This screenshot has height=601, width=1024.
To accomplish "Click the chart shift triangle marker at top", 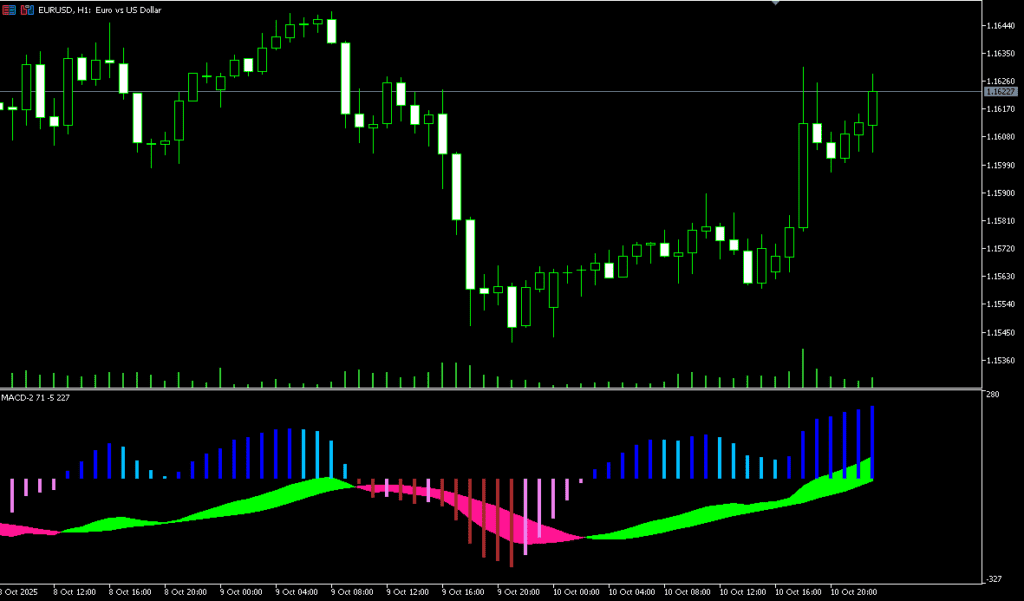I will tap(774, 3).
